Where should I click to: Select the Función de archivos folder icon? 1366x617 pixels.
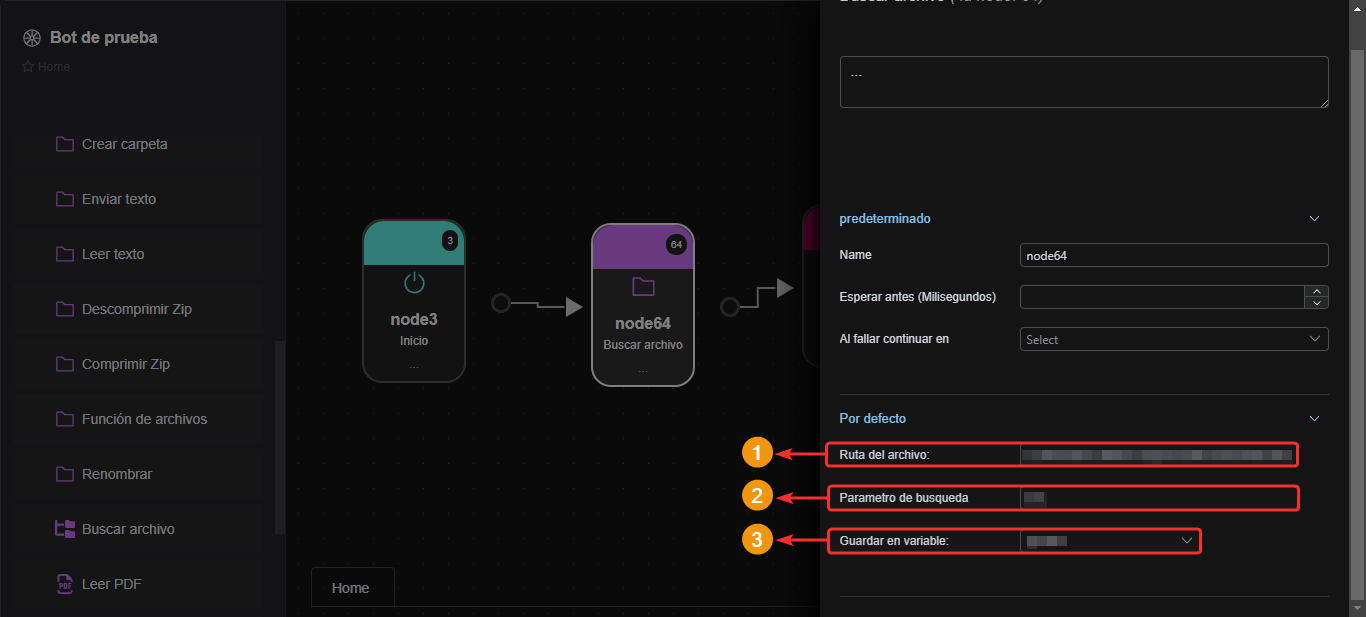65,419
